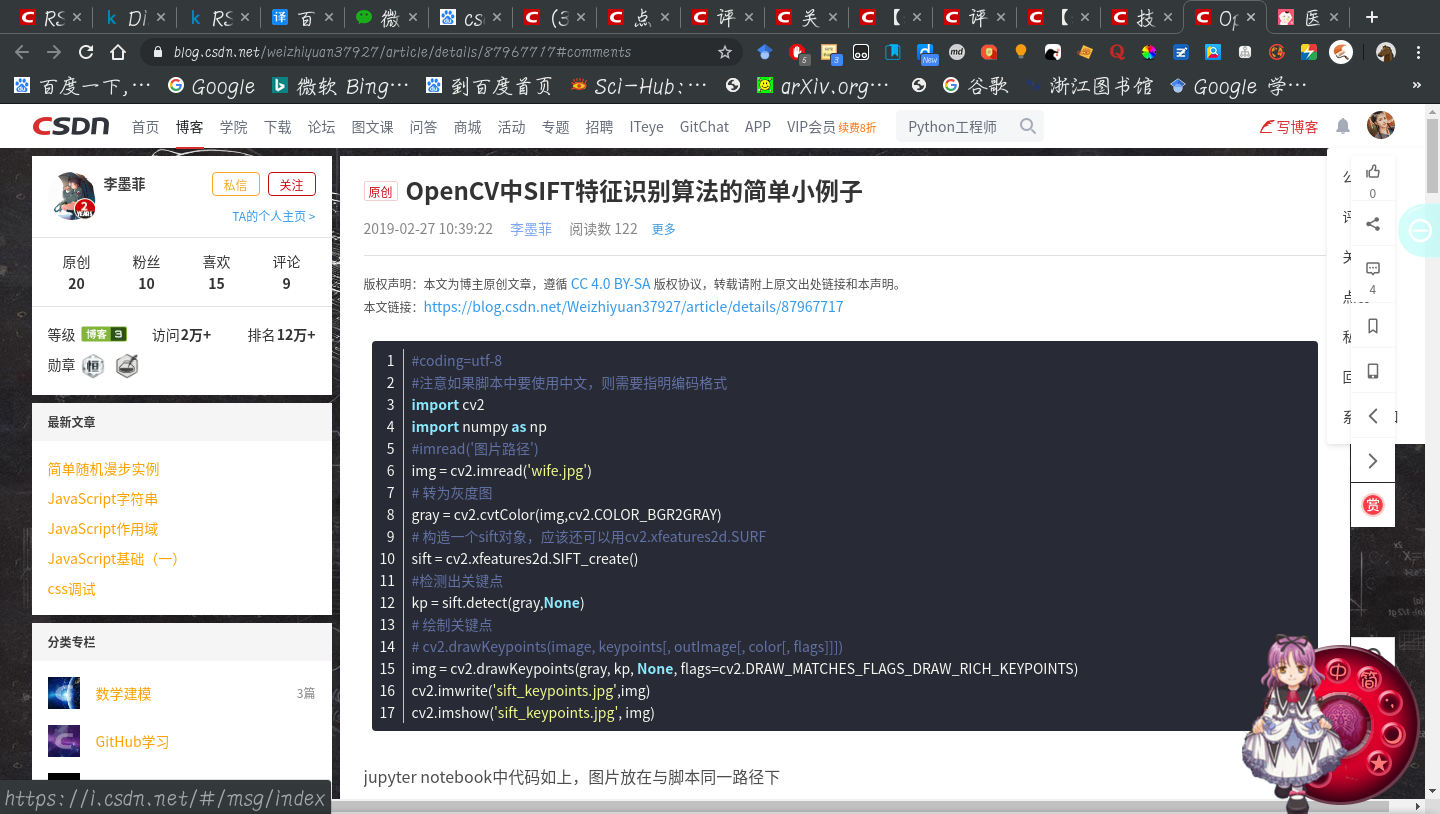Open recent article JavaScript作用域
The width and height of the screenshot is (1440, 814).
coord(103,529)
